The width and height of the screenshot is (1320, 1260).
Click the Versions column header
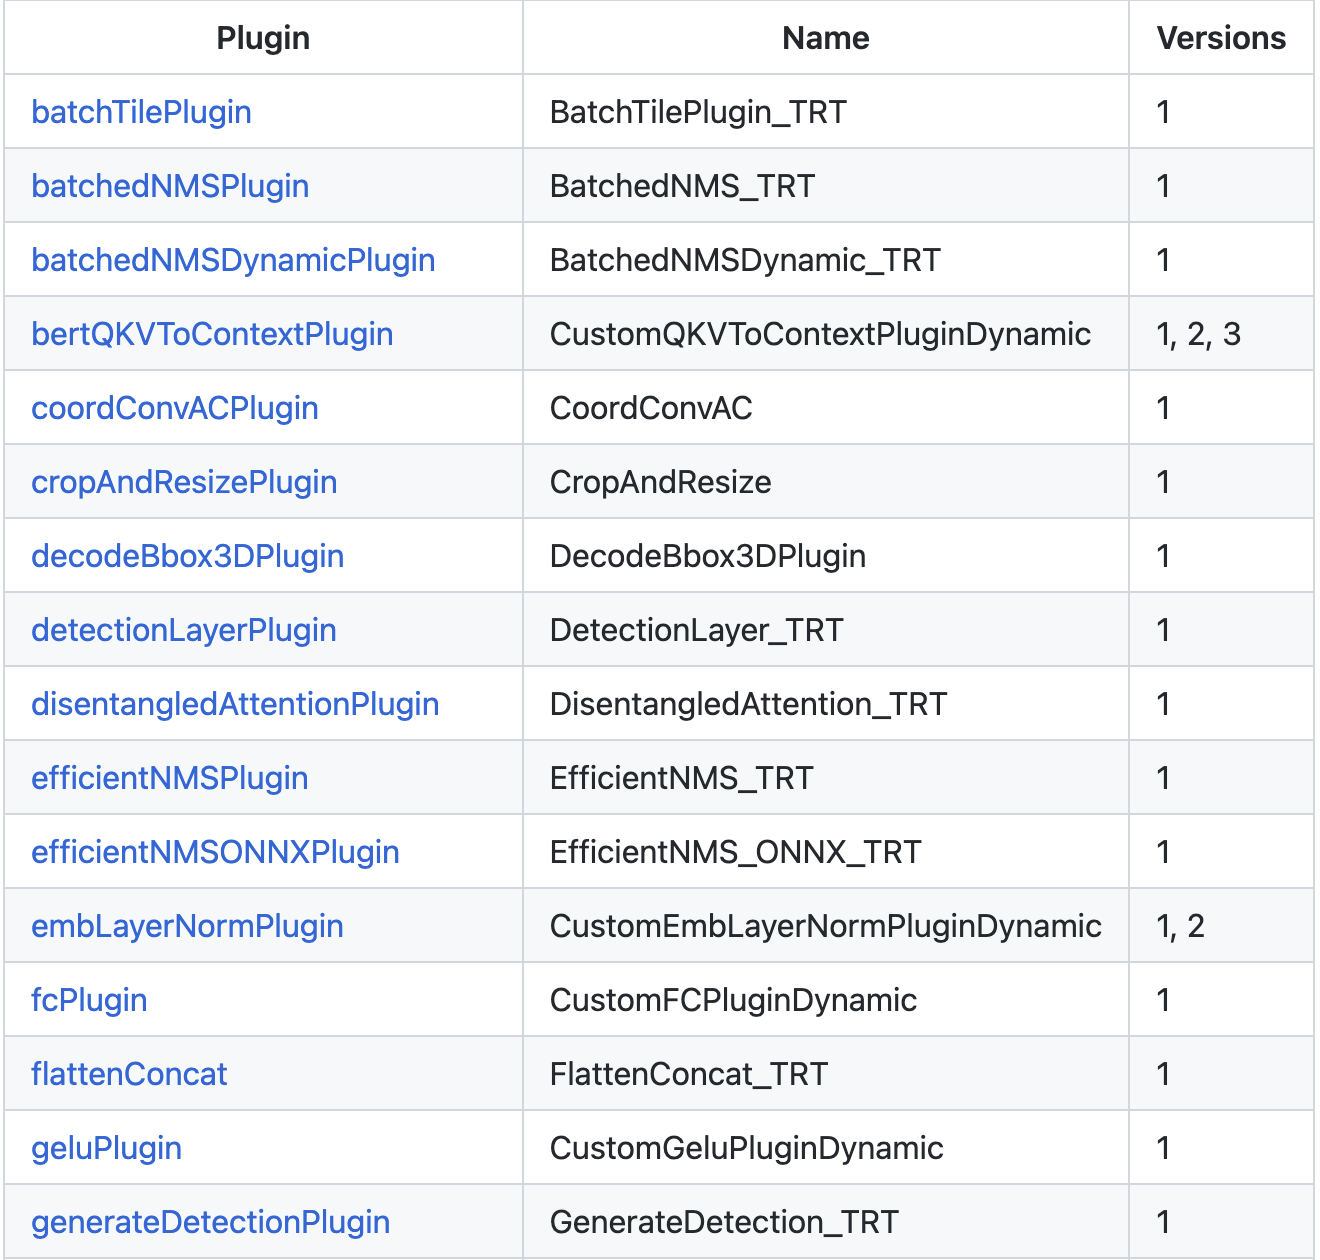click(x=1221, y=37)
